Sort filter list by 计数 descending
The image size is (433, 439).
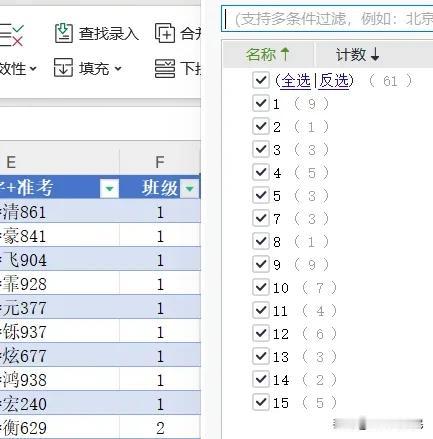tap(357, 54)
